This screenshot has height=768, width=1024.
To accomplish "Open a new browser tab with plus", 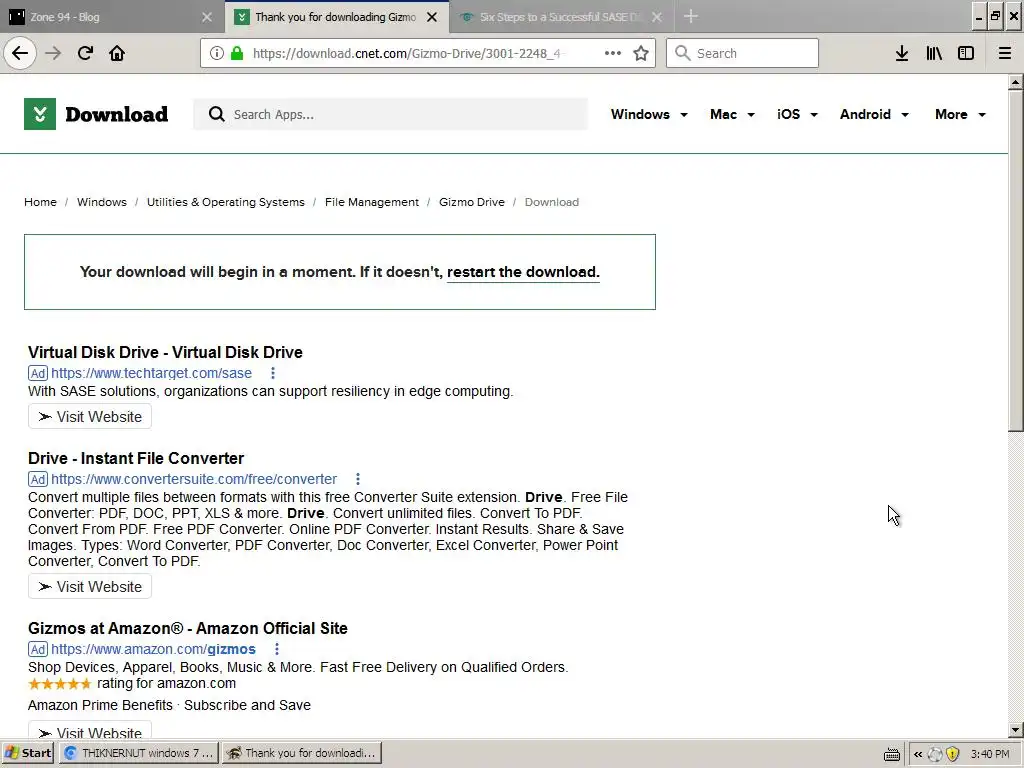I will pos(691,17).
